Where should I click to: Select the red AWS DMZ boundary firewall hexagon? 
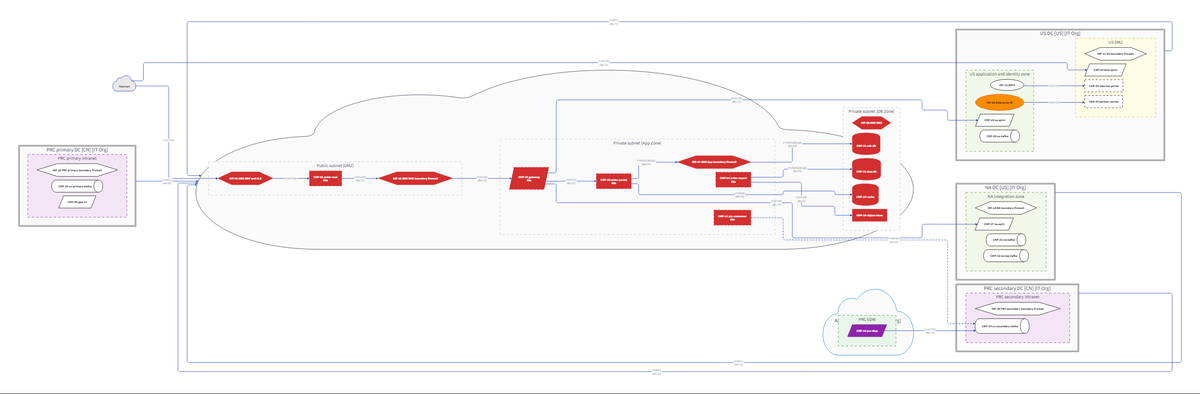point(414,178)
